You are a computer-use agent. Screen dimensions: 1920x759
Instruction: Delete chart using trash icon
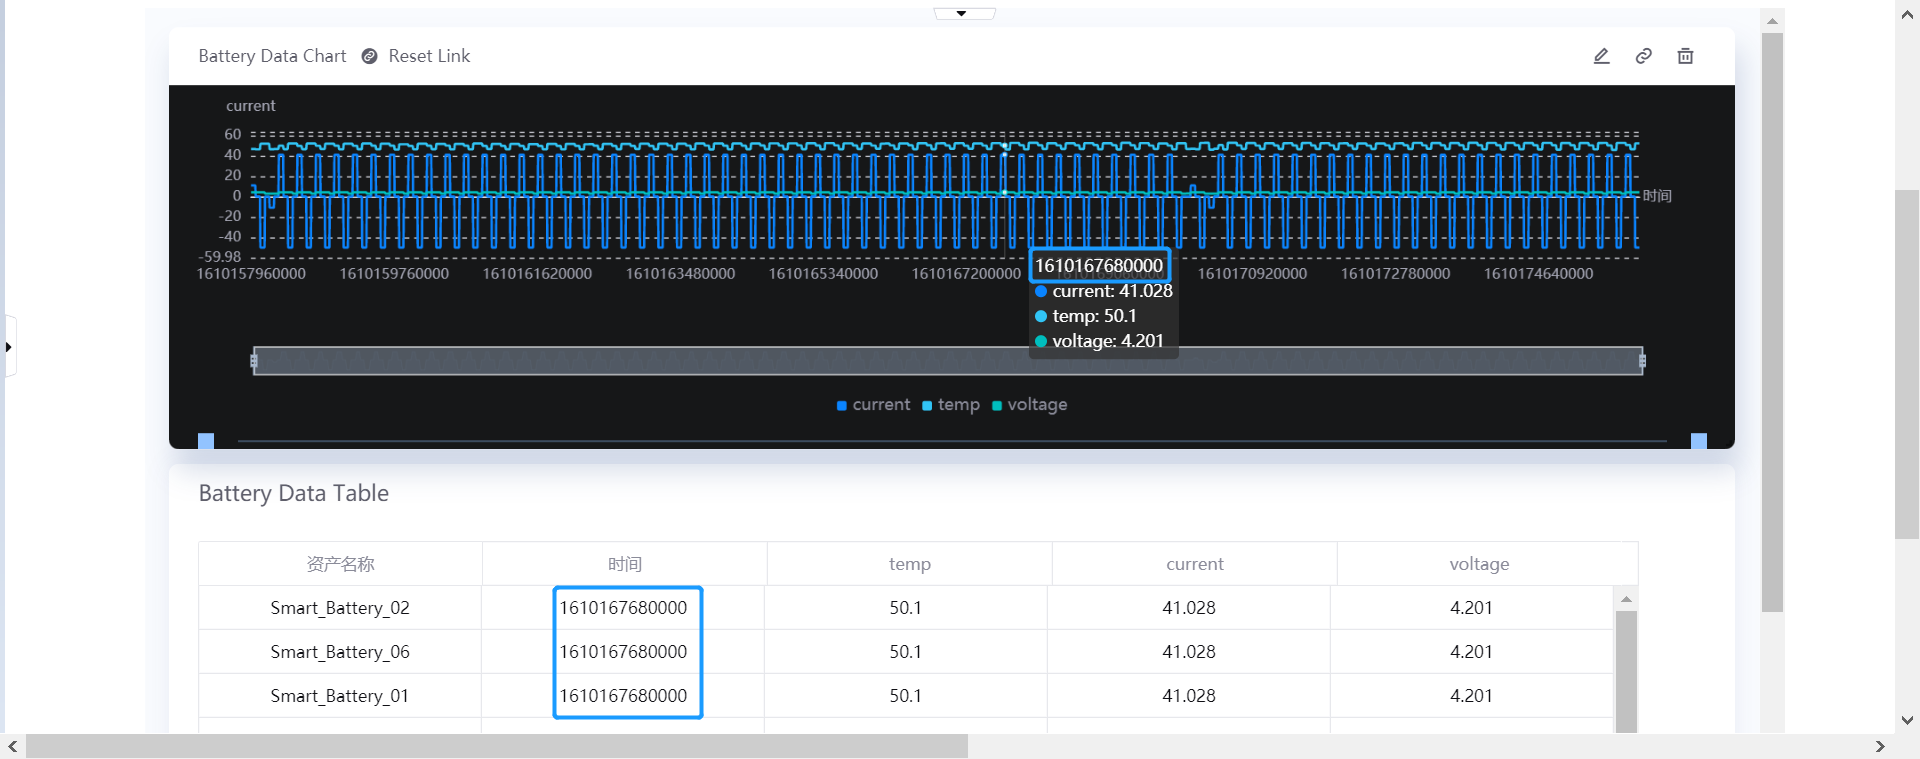pos(1685,56)
